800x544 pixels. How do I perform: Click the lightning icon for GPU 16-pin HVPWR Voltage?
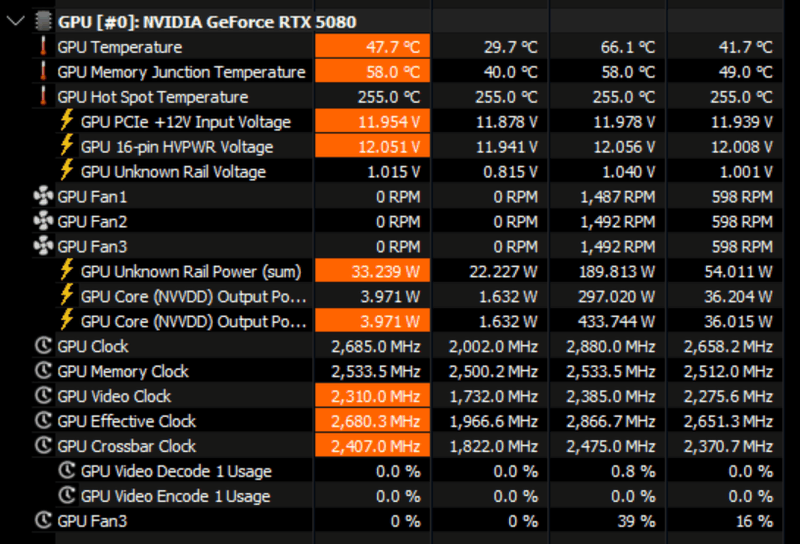[x=66, y=145]
